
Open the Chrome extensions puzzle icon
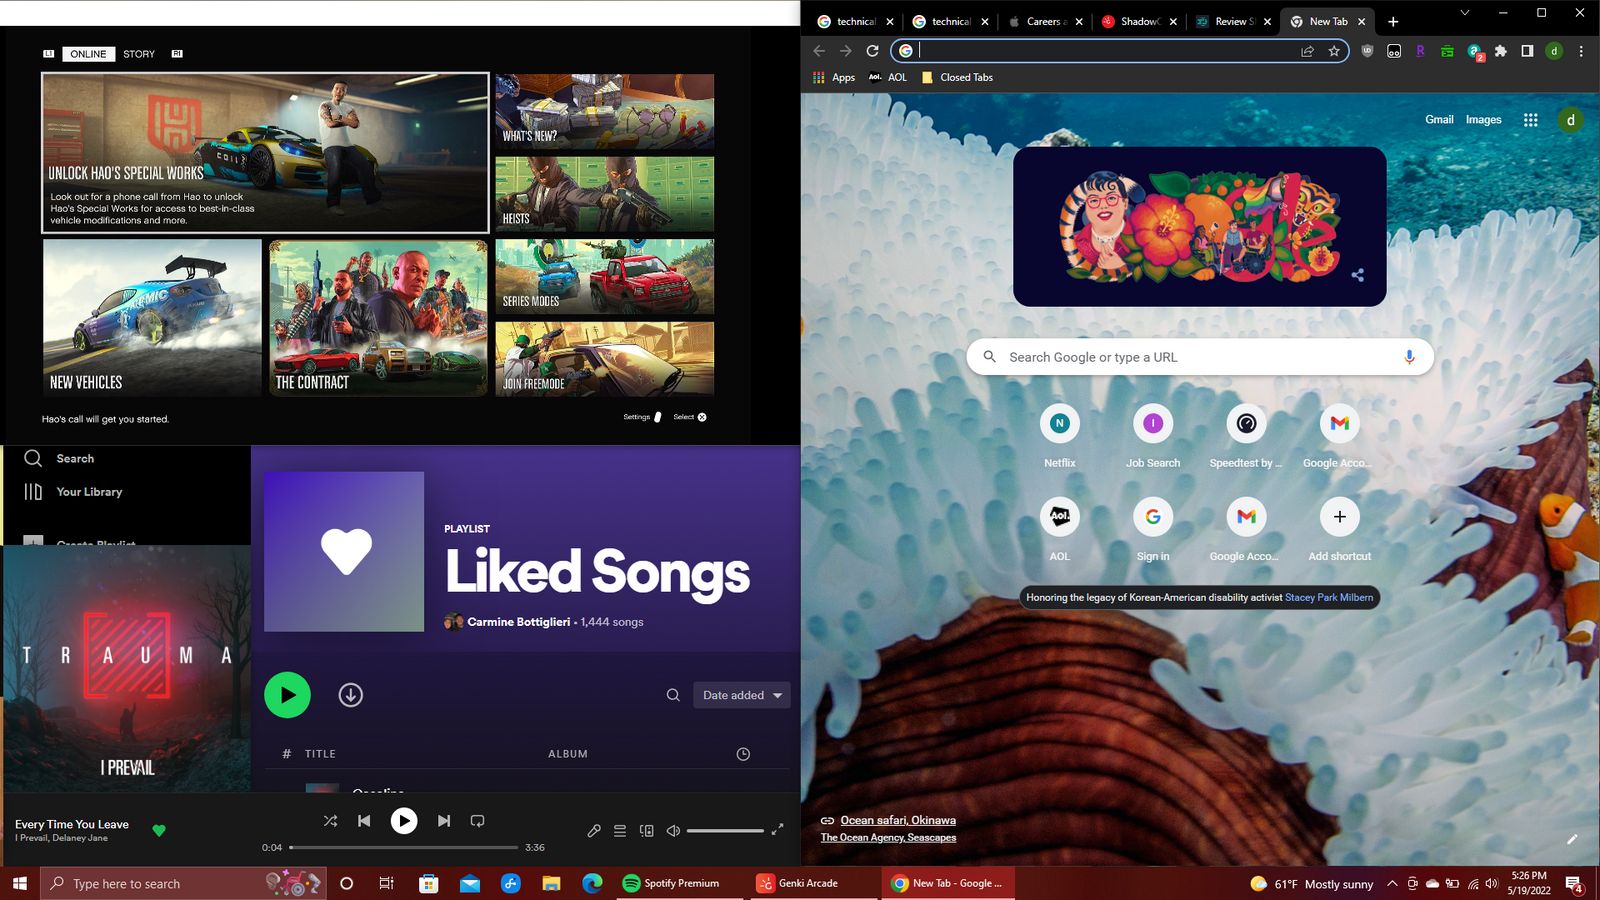[x=1500, y=51]
